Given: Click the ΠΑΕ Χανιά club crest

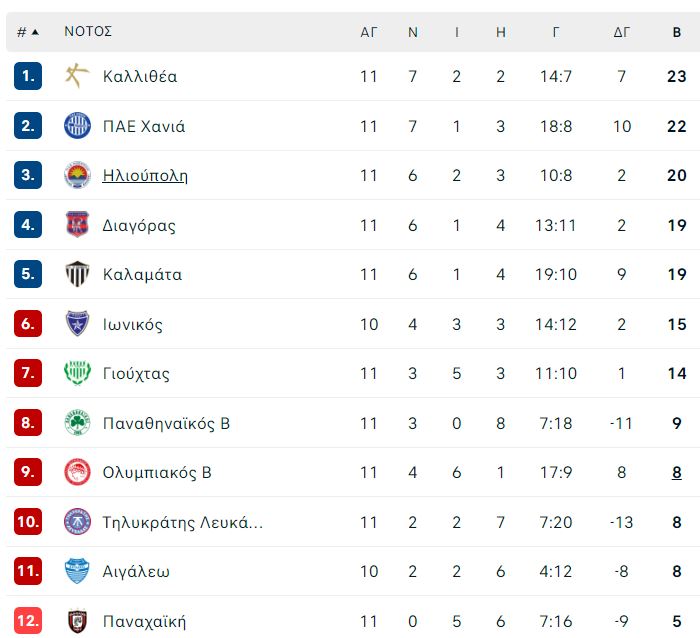Looking at the screenshot, I should click(77, 125).
